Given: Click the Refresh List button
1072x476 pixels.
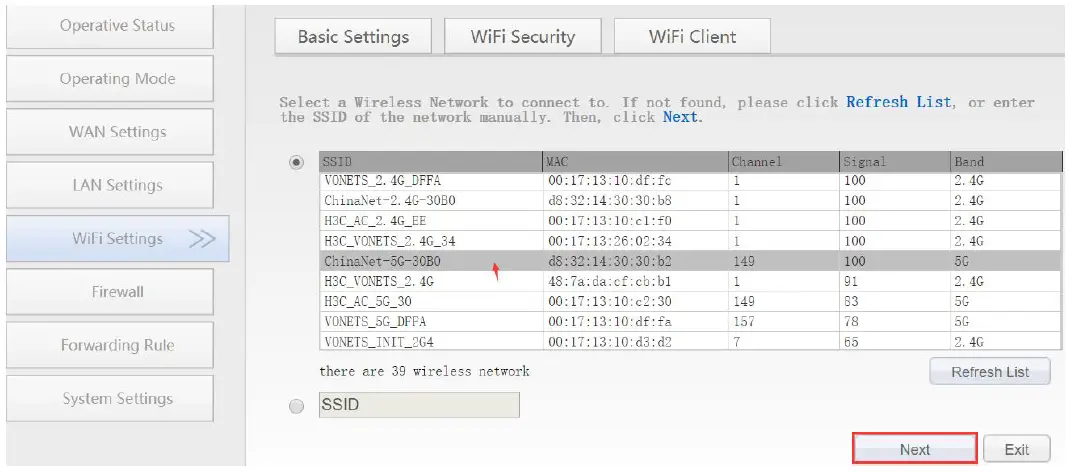Looking at the screenshot, I should click(989, 372).
